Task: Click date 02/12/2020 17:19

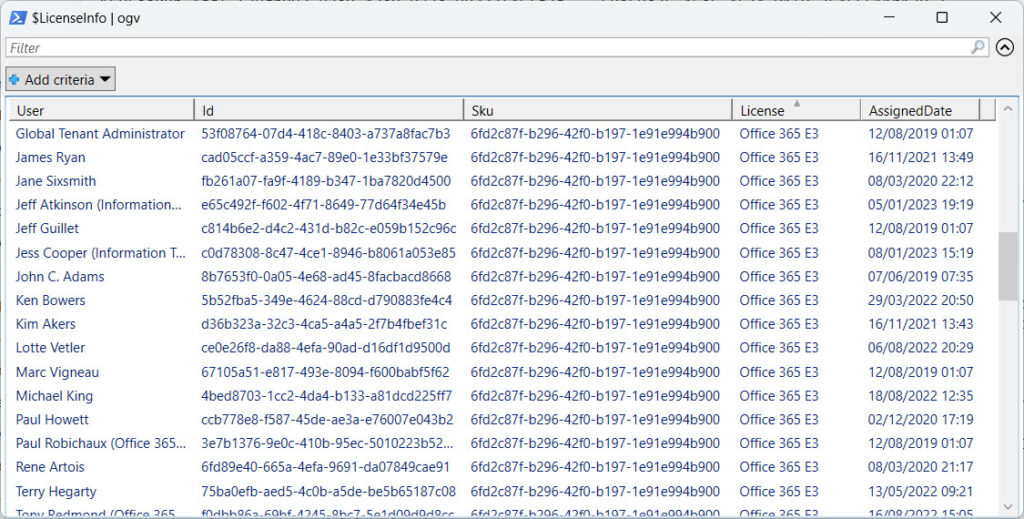Action: point(920,419)
